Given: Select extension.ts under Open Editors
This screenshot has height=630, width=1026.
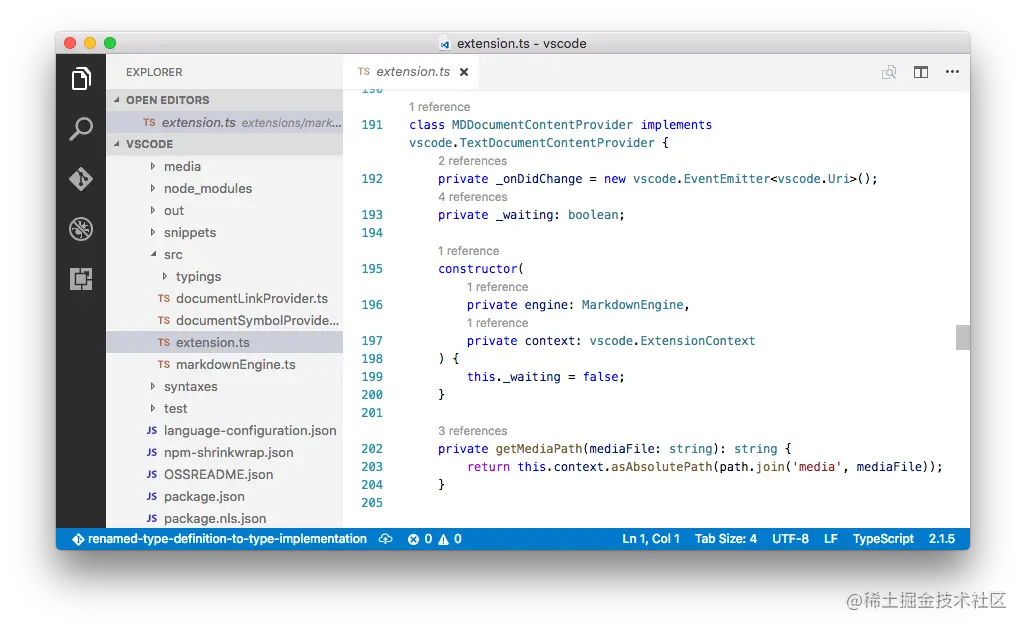Looking at the screenshot, I should click(x=224, y=122).
